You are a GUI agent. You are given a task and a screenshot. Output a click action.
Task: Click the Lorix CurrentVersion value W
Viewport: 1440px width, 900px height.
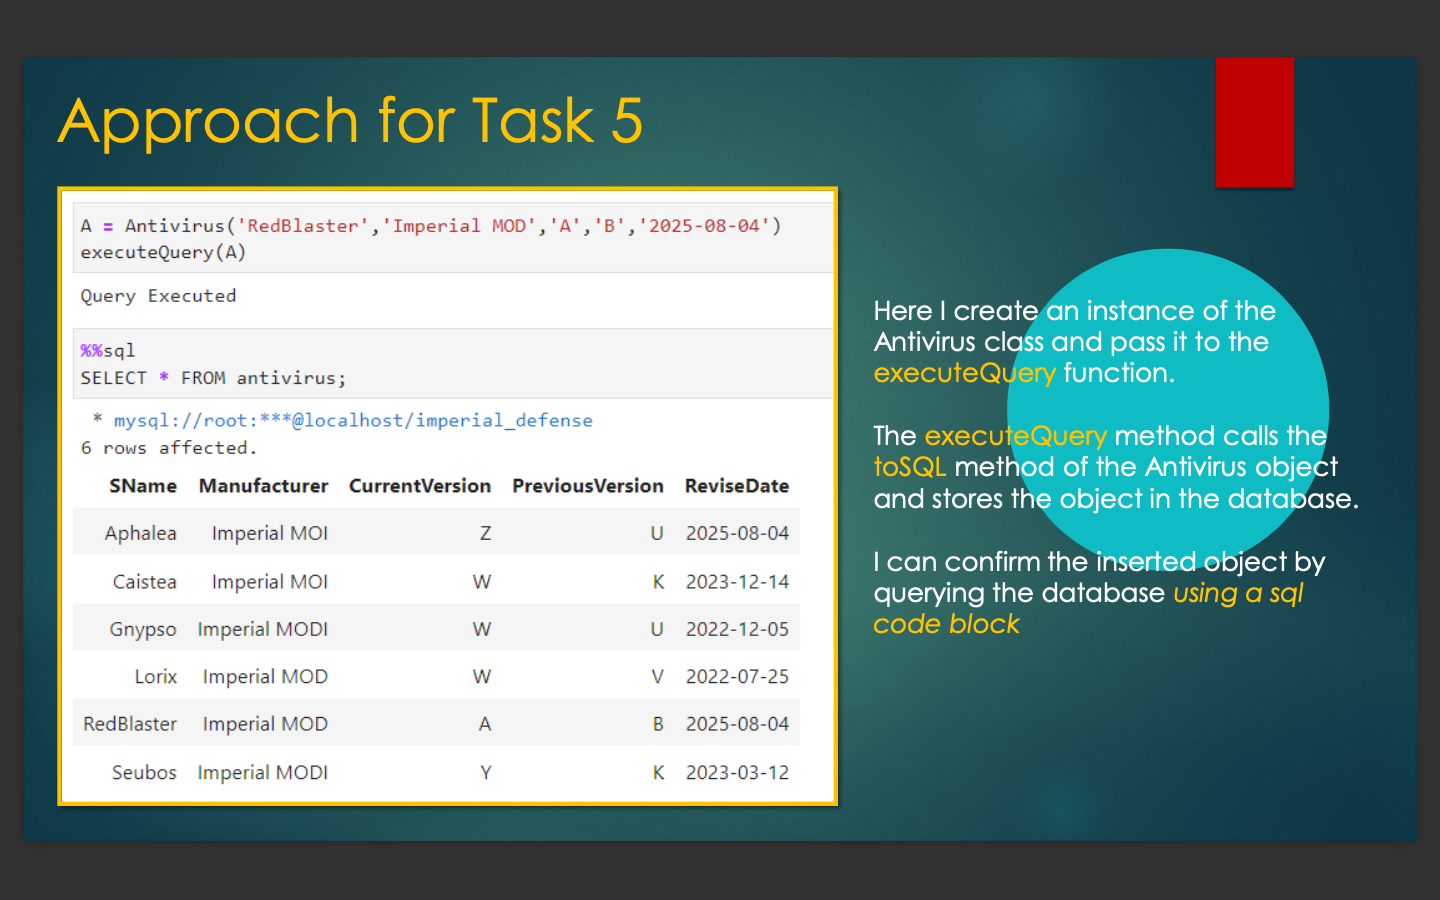(x=481, y=676)
